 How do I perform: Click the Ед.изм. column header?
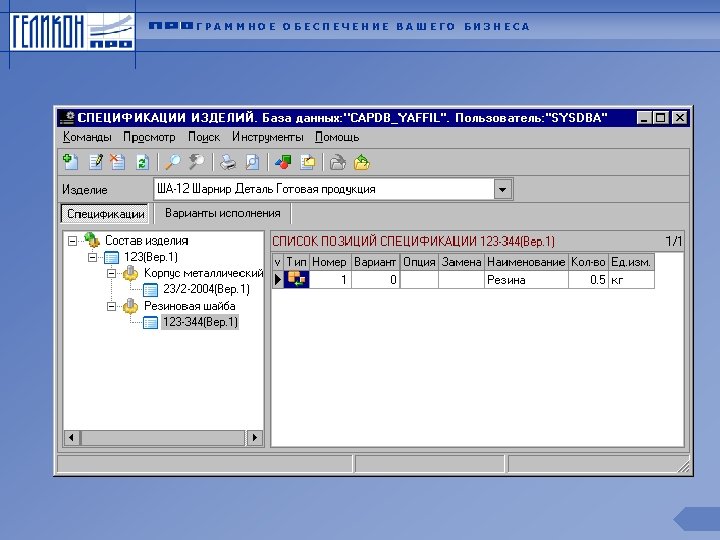(x=631, y=262)
